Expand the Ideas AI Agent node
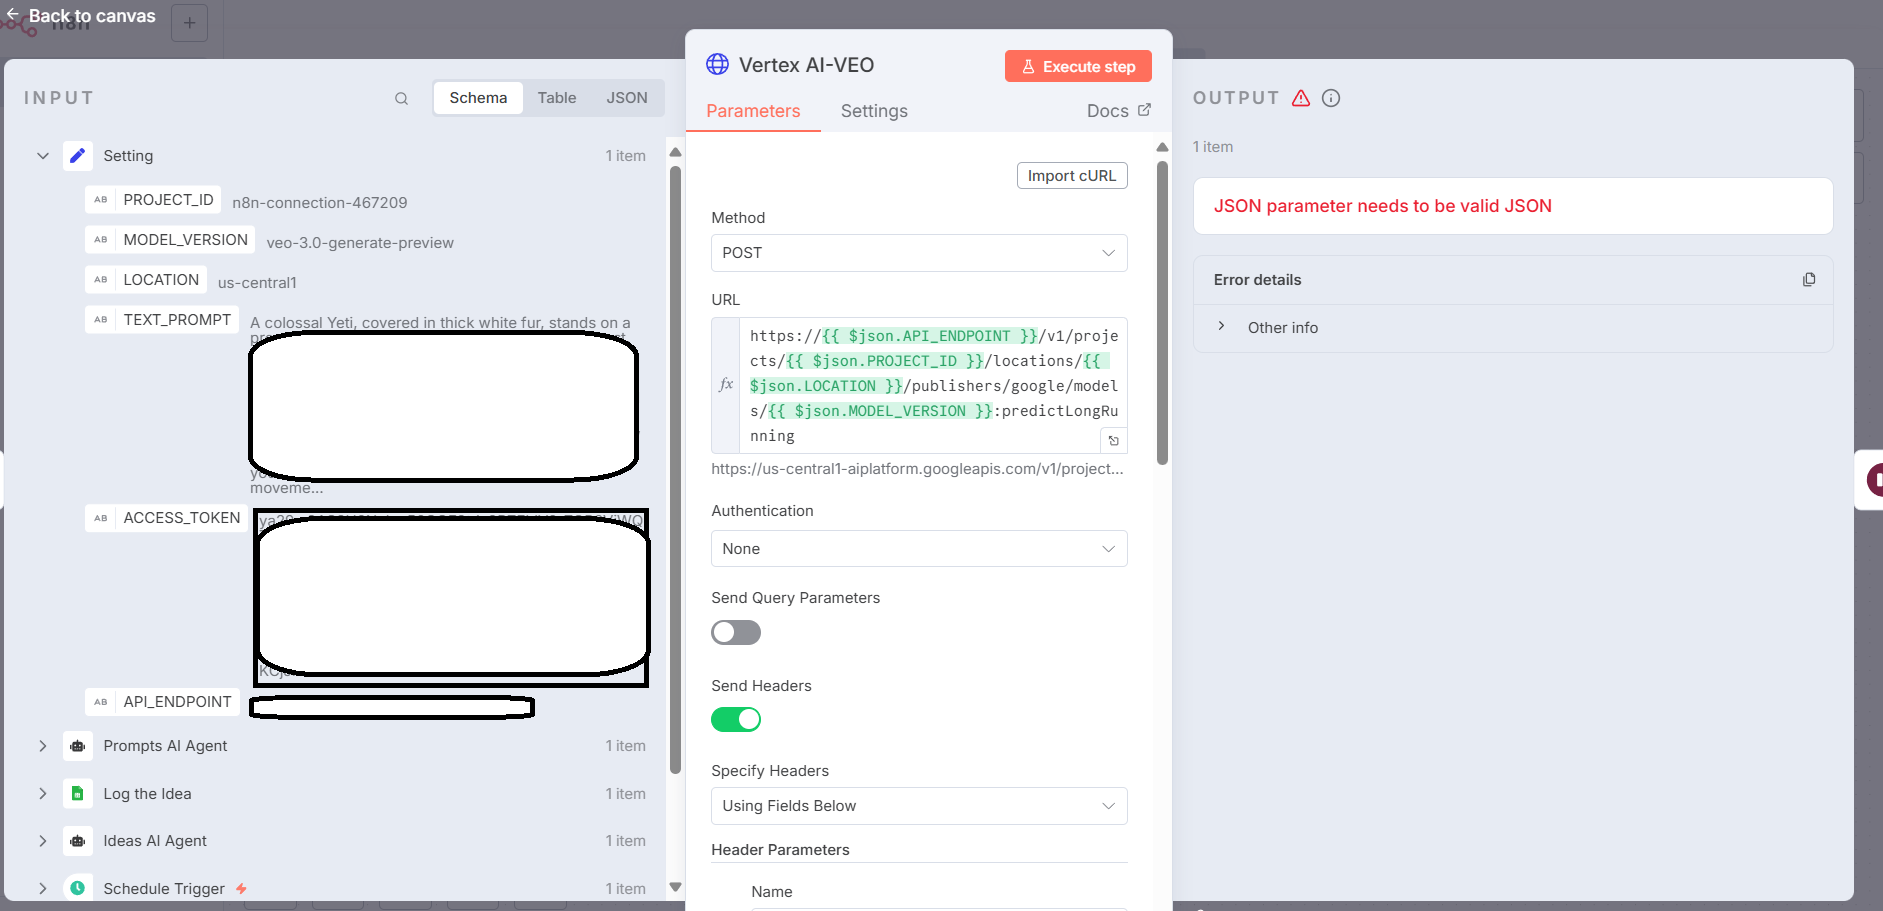This screenshot has width=1883, height=911. [x=43, y=841]
